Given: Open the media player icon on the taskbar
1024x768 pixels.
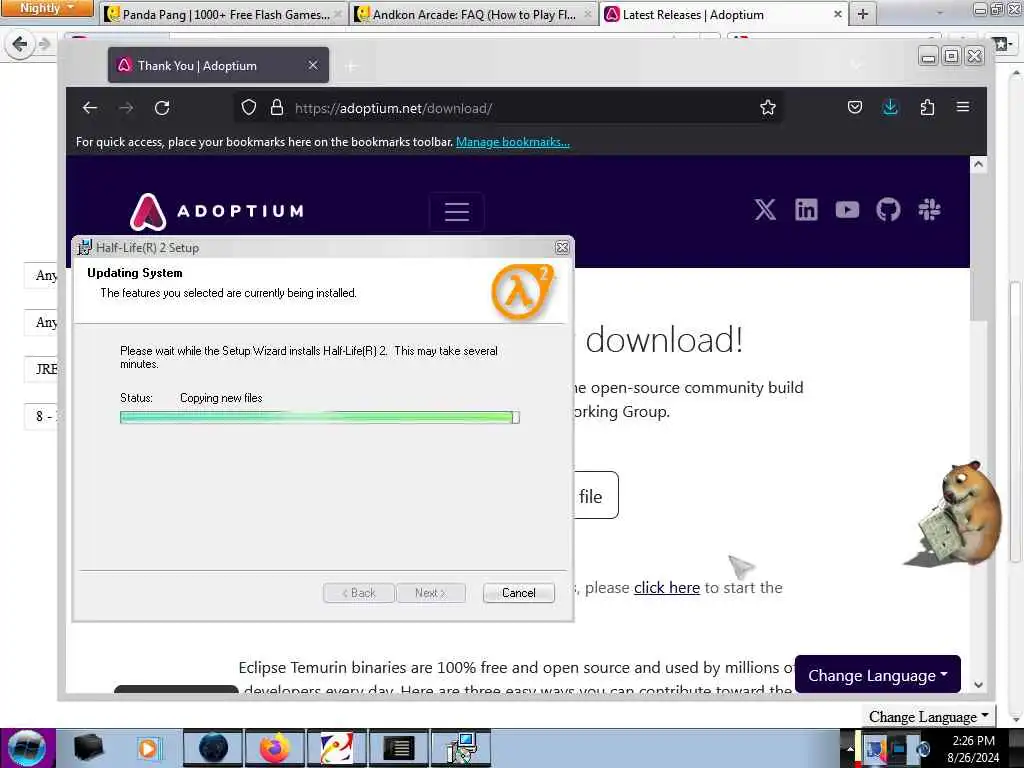Looking at the screenshot, I should [x=149, y=748].
